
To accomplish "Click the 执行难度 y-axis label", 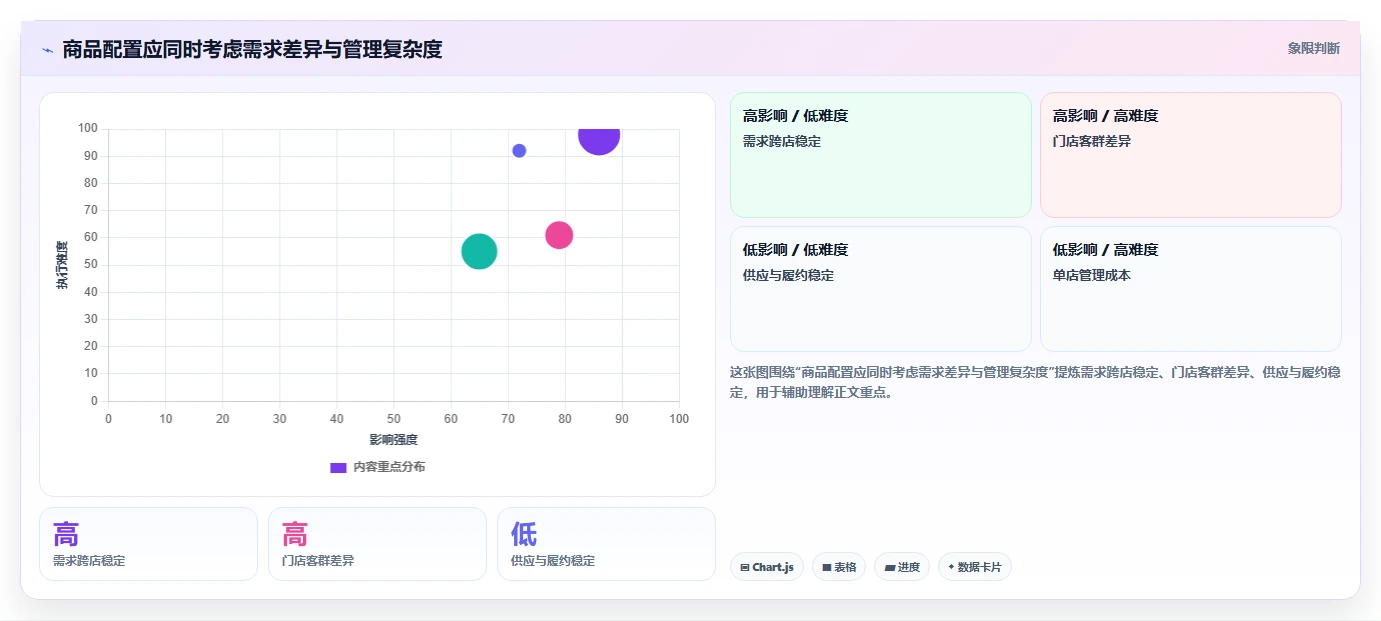I will pos(62,265).
